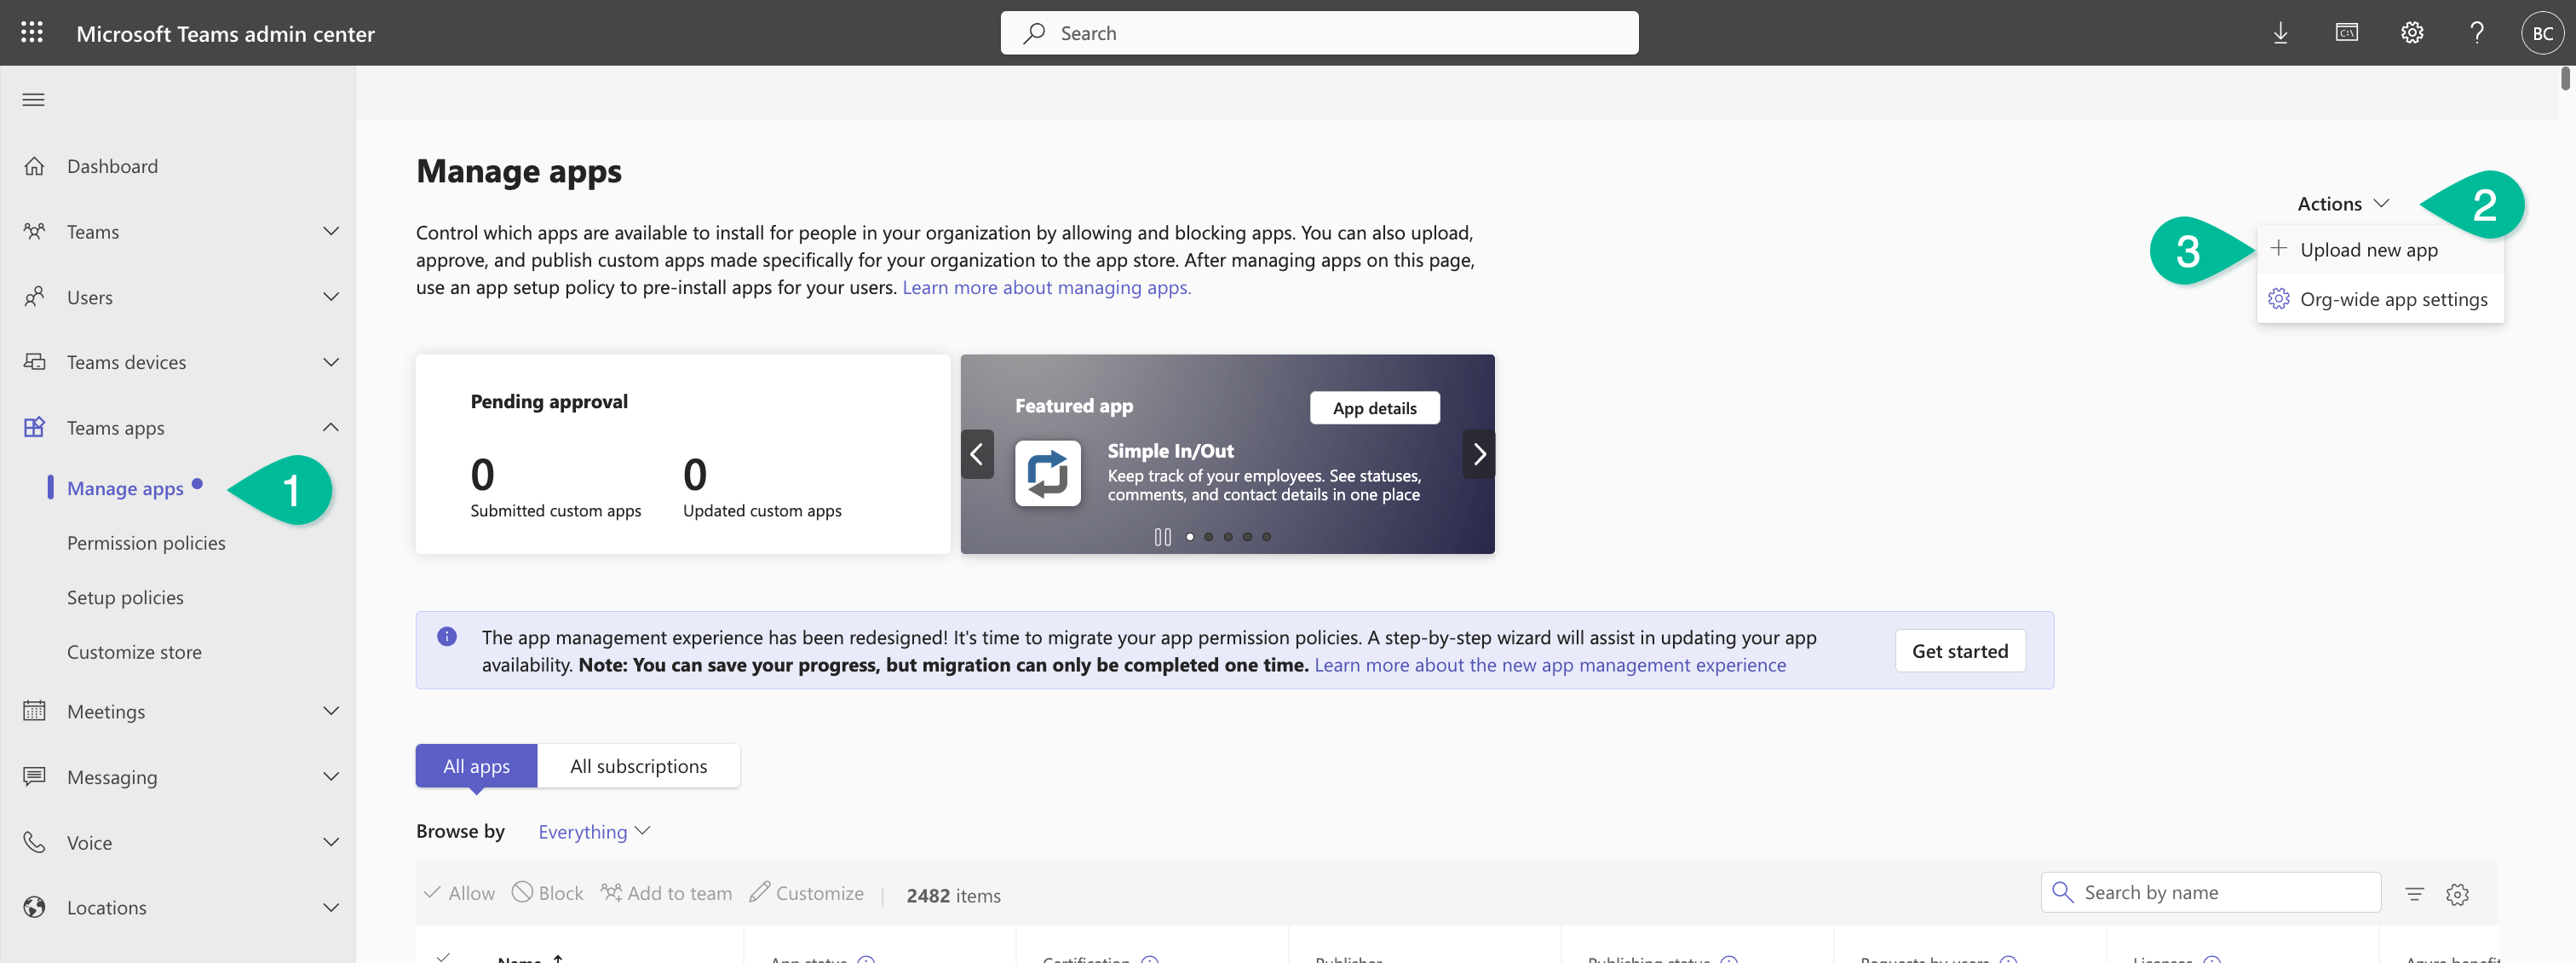This screenshot has width=2576, height=963.
Task: Select Upload new app menu item
Action: coord(2379,250)
